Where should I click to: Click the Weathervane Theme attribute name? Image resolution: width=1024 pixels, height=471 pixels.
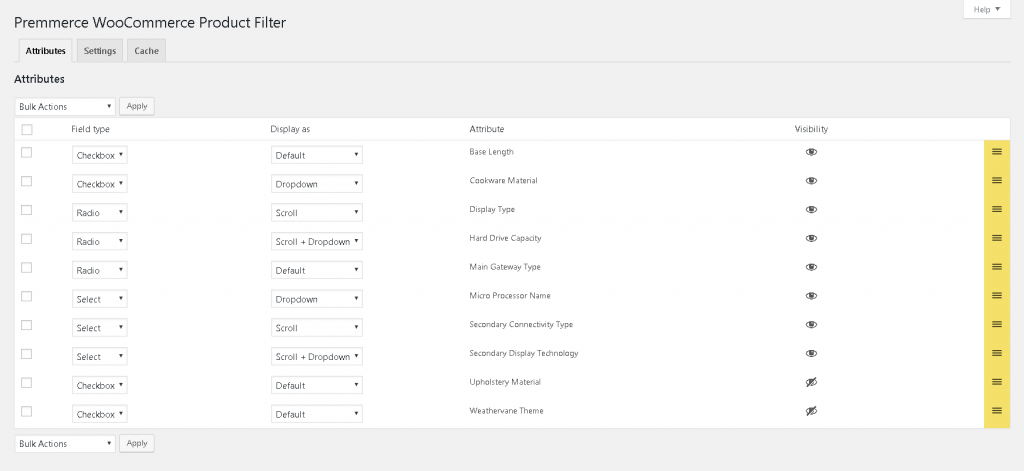[x=506, y=411]
